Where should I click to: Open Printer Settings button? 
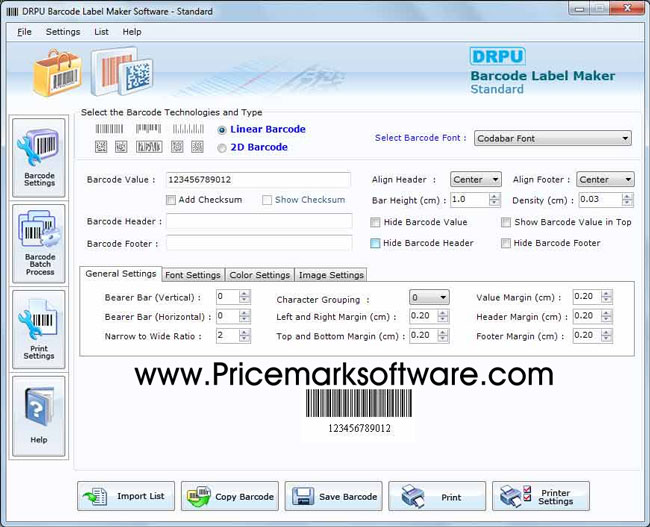[x=541, y=496]
